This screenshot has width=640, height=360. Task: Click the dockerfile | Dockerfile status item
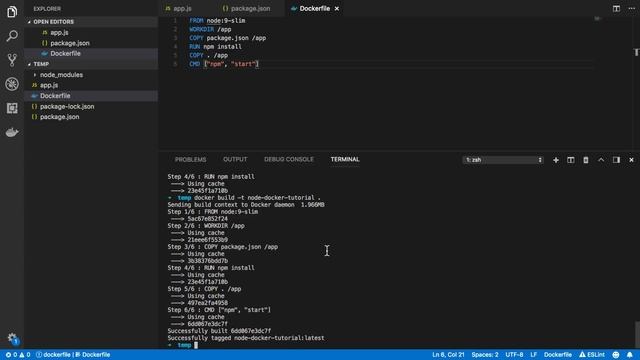click(x=73, y=355)
